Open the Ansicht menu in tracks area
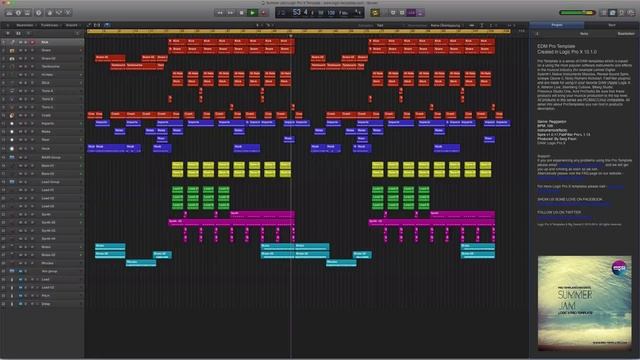 pyautogui.click(x=72, y=25)
